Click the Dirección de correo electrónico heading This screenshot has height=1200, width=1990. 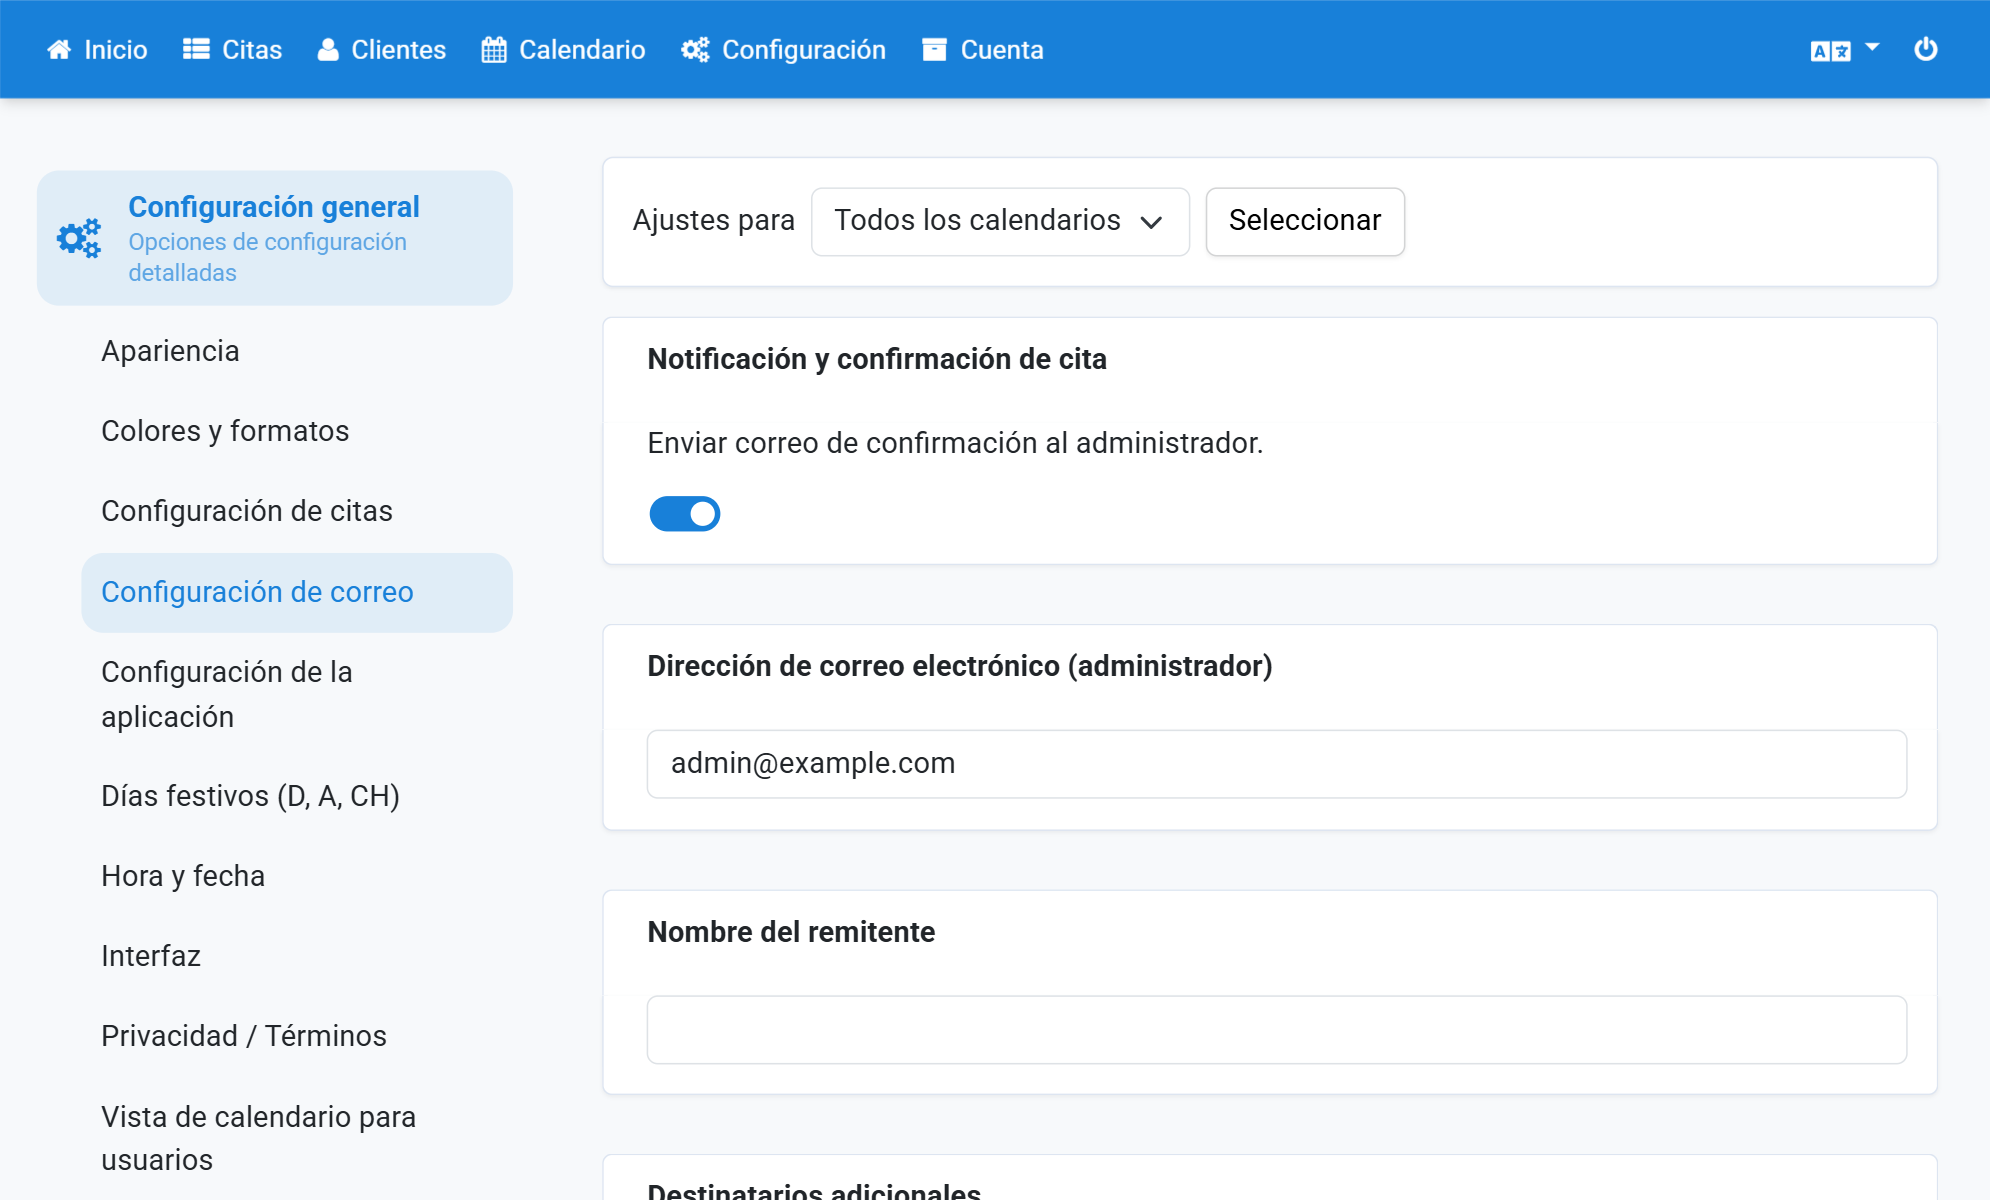coord(960,666)
